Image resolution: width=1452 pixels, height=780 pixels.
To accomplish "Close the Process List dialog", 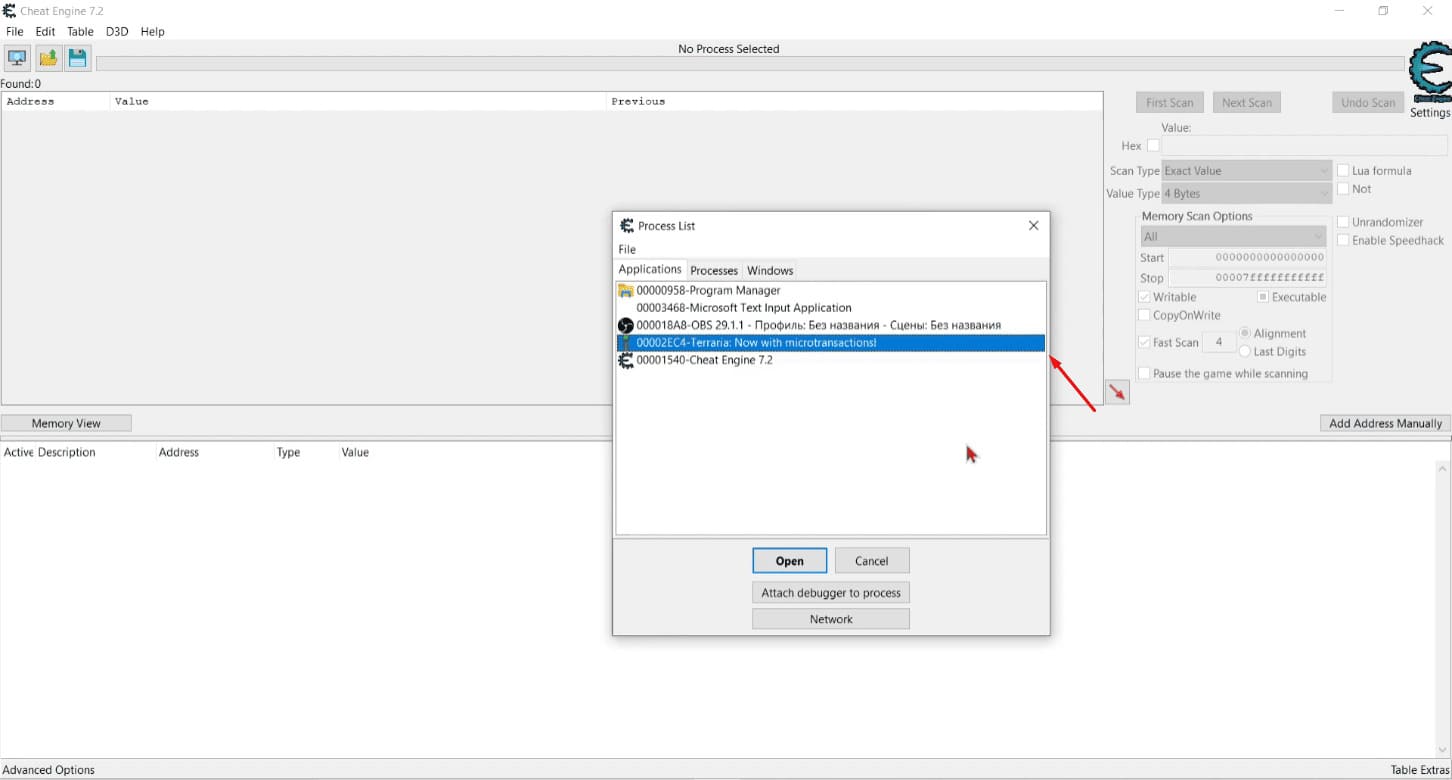I will 1034,226.
